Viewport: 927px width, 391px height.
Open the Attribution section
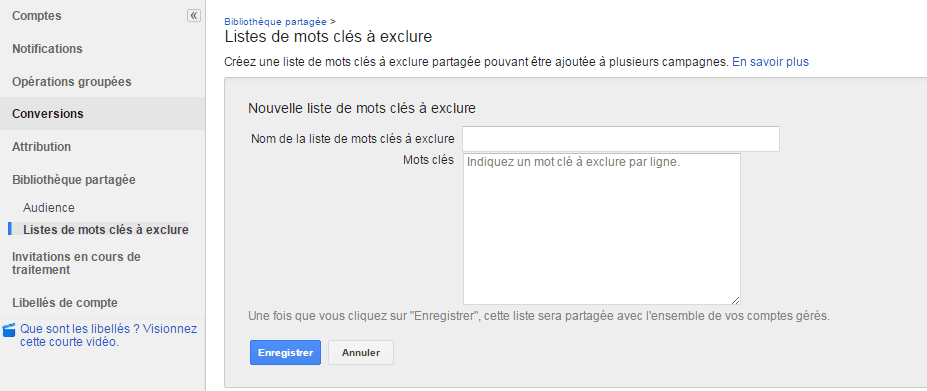click(41, 146)
